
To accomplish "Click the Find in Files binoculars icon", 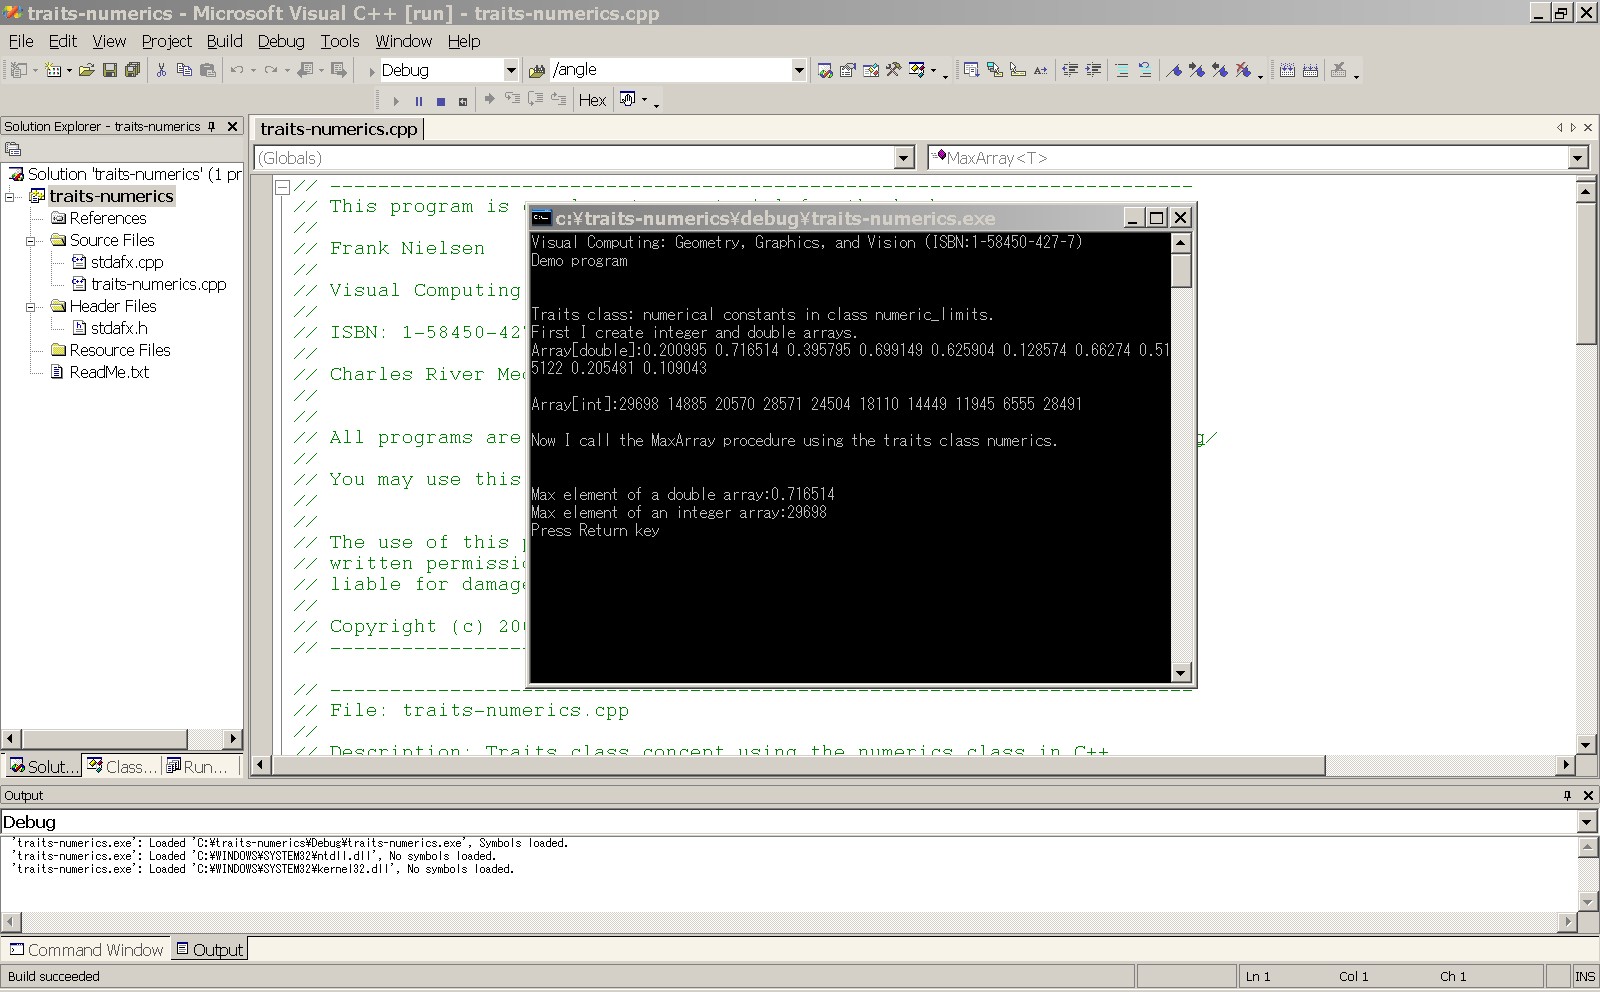I will coord(536,70).
